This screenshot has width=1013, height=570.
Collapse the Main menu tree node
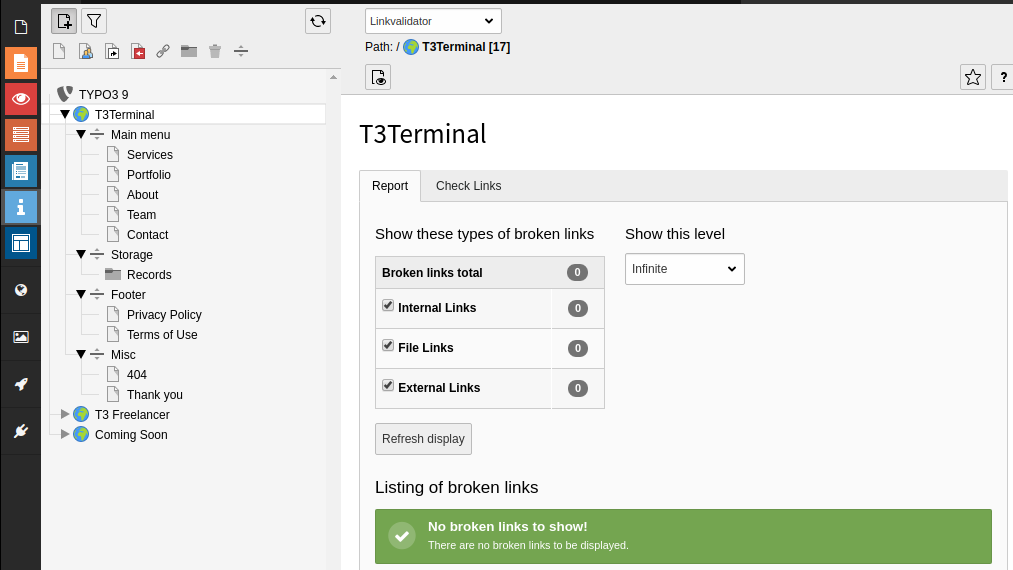tap(81, 134)
